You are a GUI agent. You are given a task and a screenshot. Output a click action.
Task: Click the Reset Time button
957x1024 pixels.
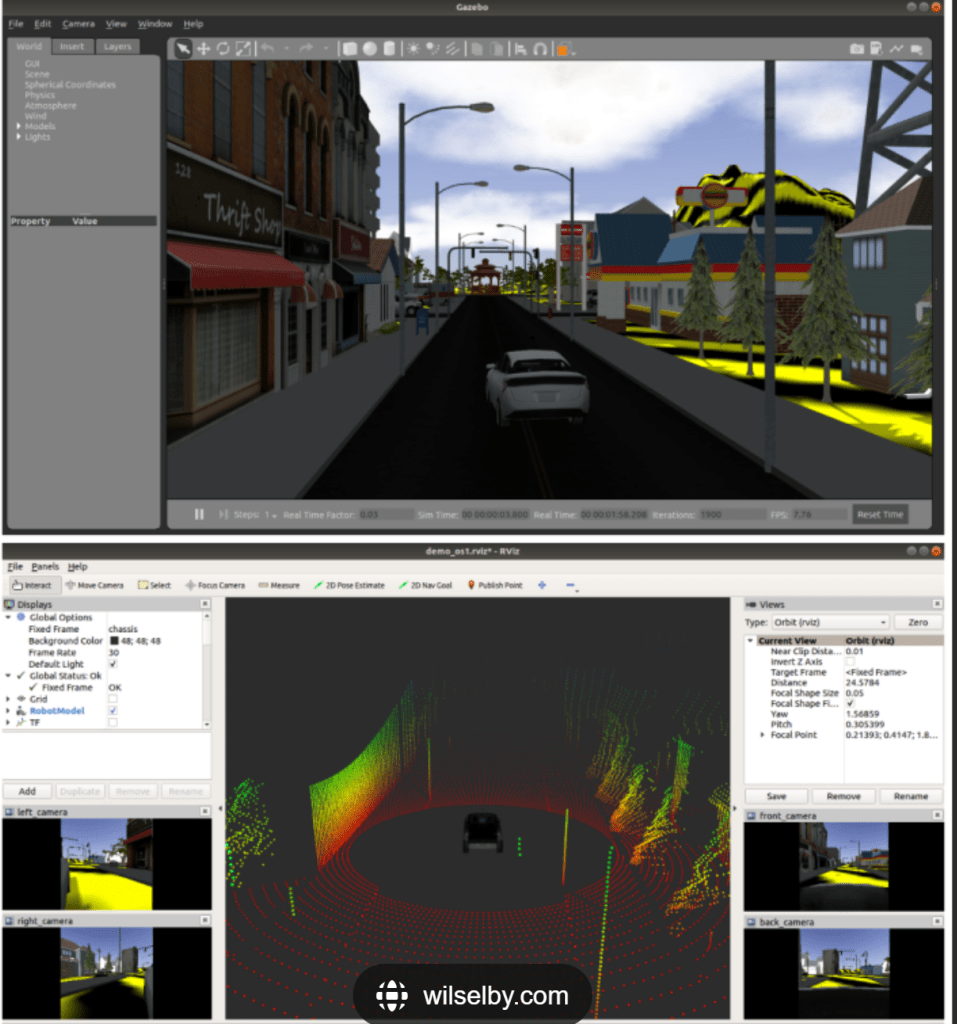point(880,514)
